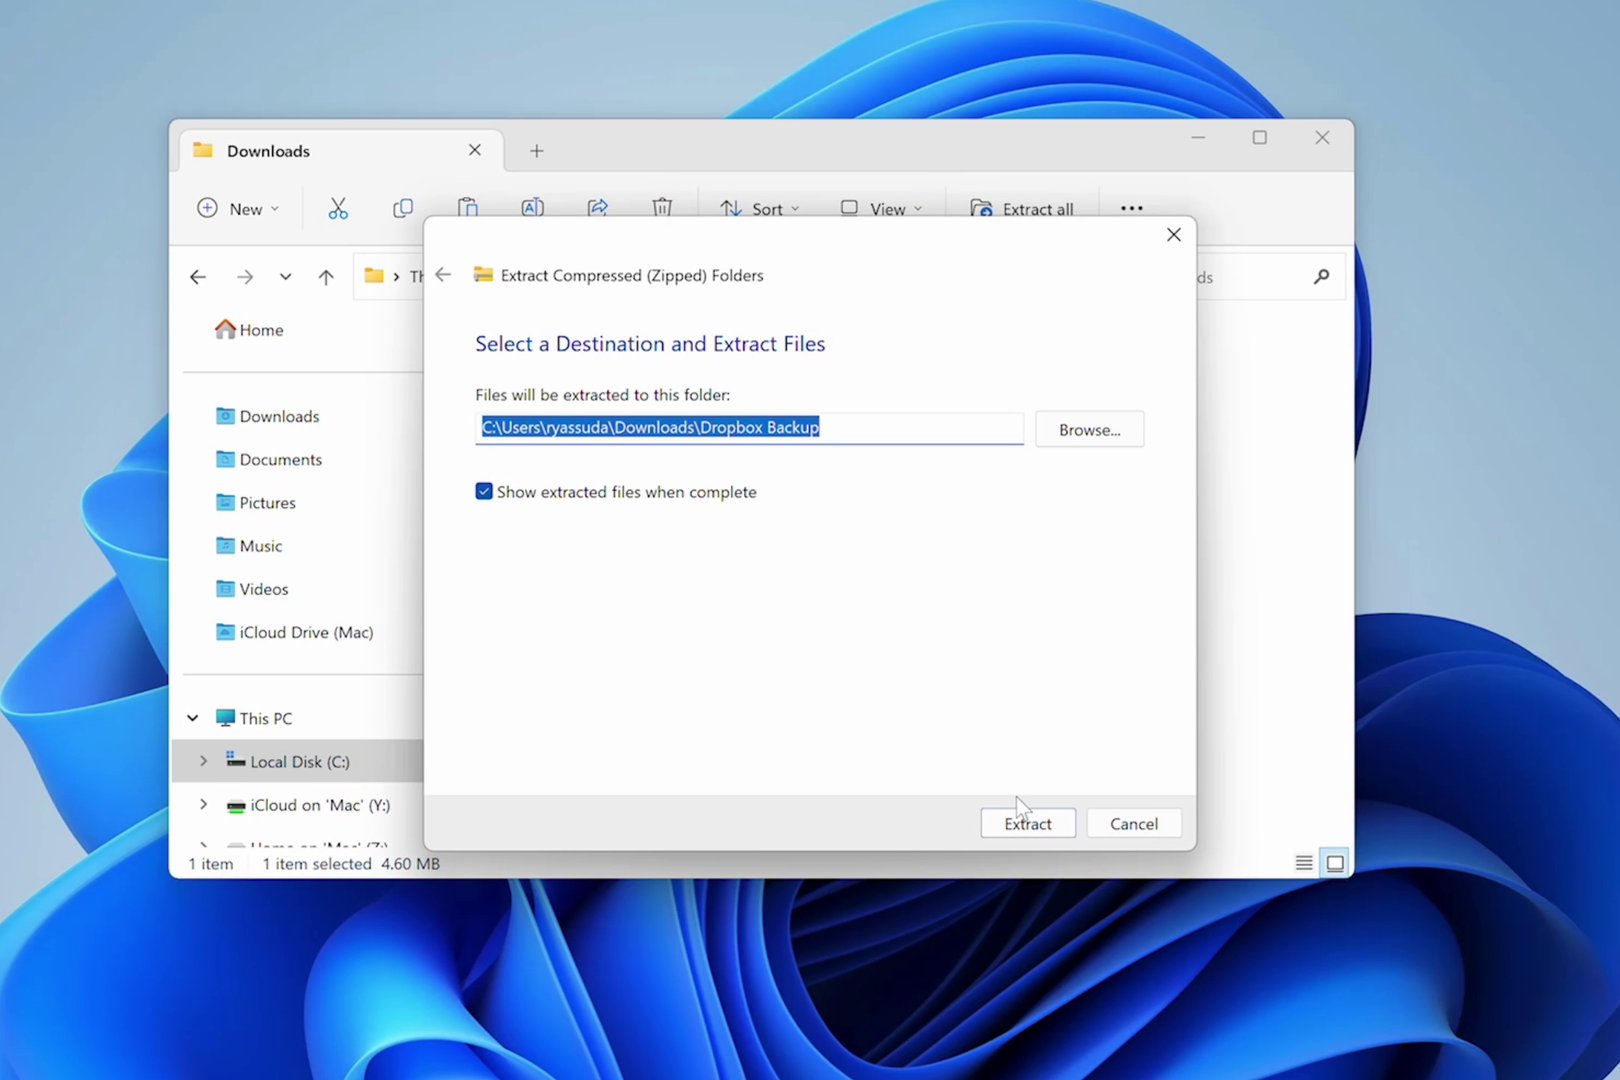
Task: Click the search icon in the search box
Action: 1321,277
